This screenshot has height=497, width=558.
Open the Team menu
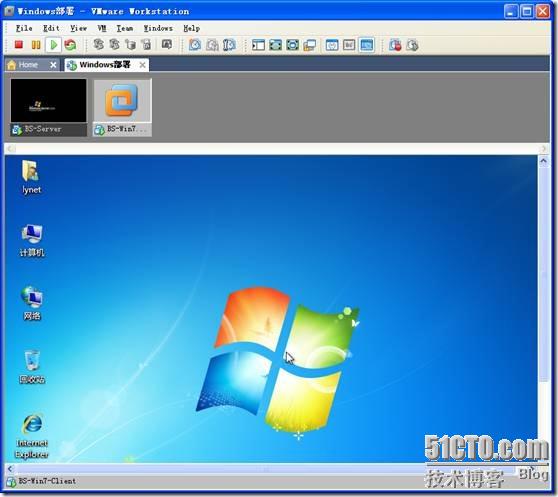(125, 28)
